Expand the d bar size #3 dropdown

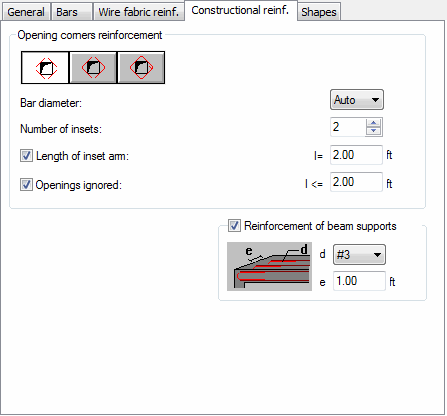click(359, 255)
